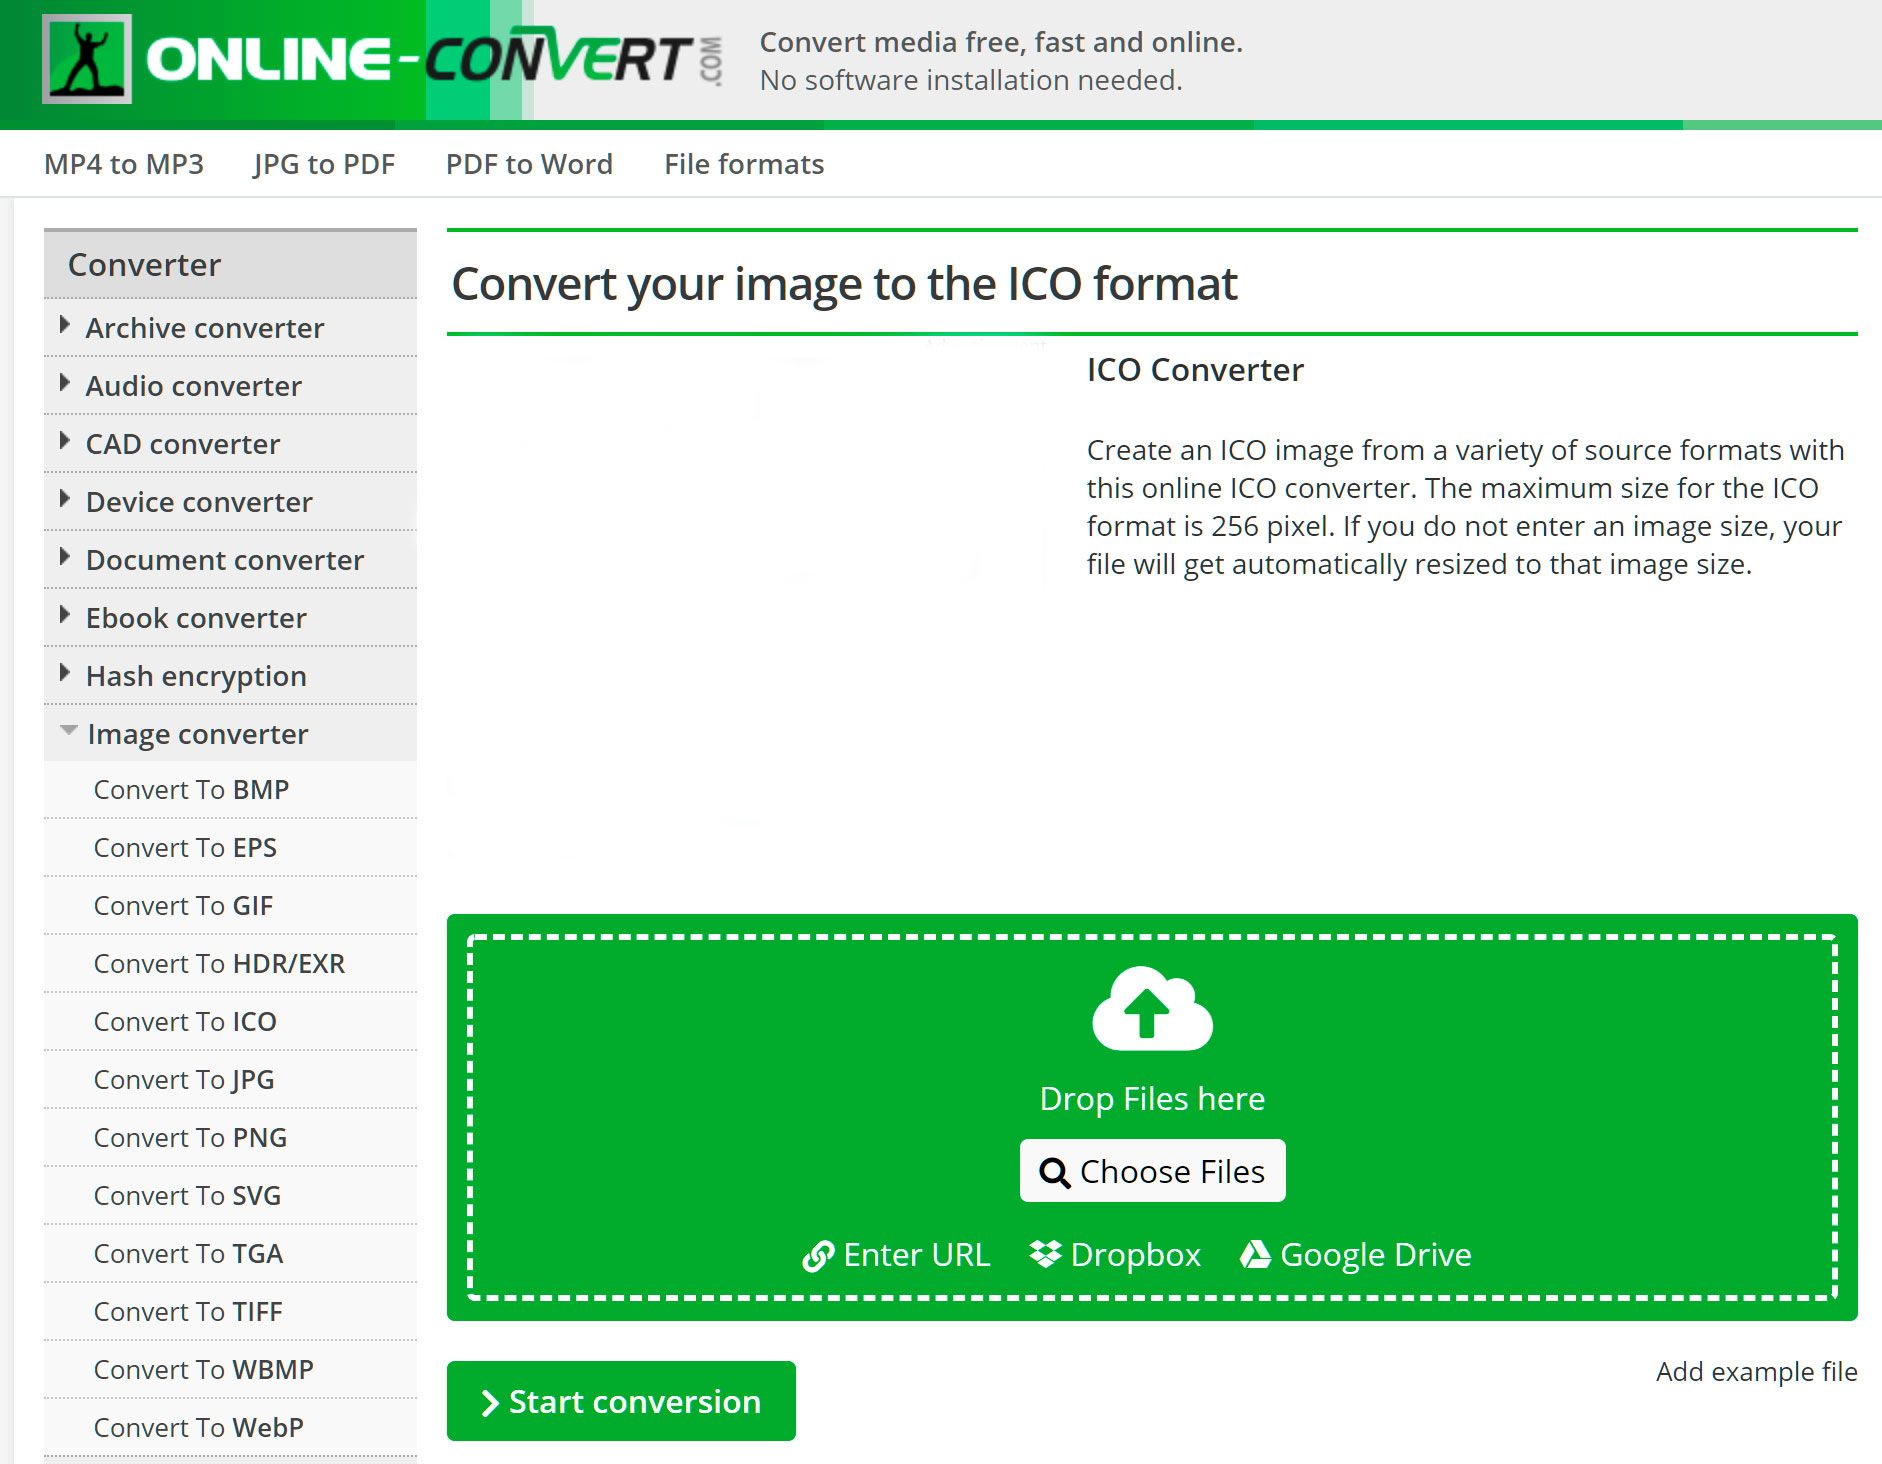The image size is (1882, 1464).
Task: Open the MP4 to MP3 menu item
Action: [x=124, y=164]
